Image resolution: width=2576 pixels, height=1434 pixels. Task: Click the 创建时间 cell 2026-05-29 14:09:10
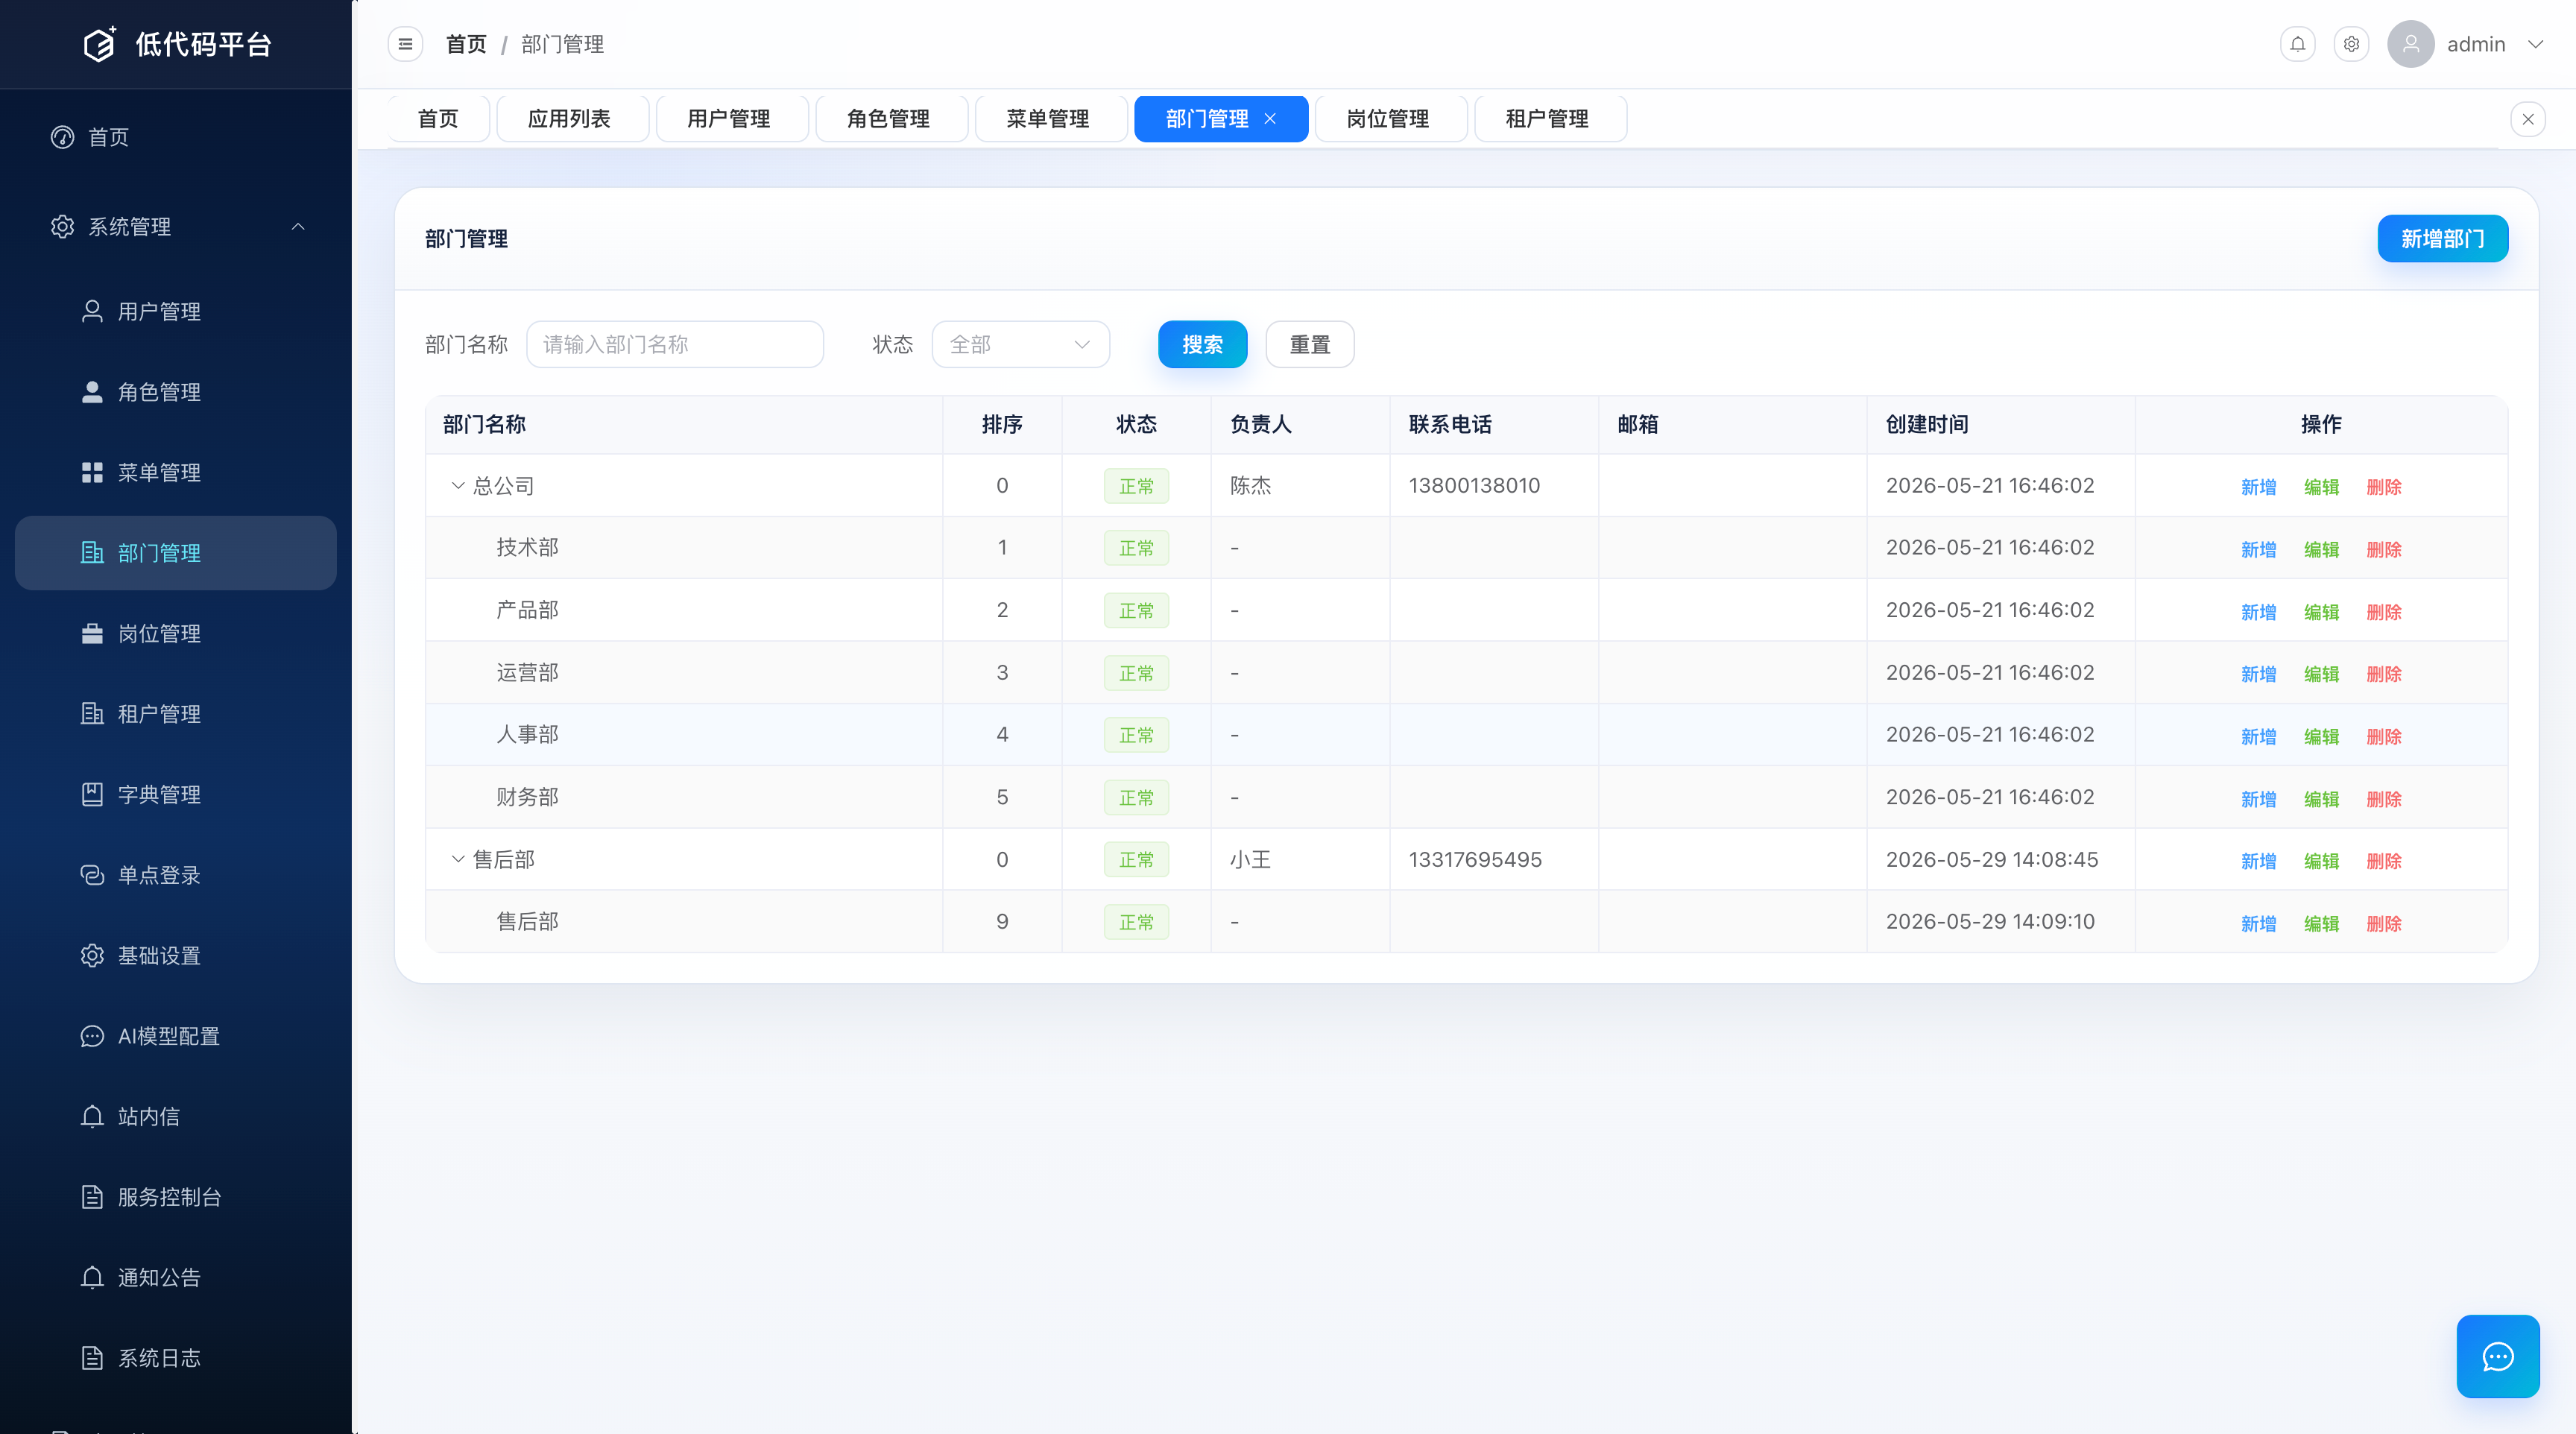click(1990, 921)
